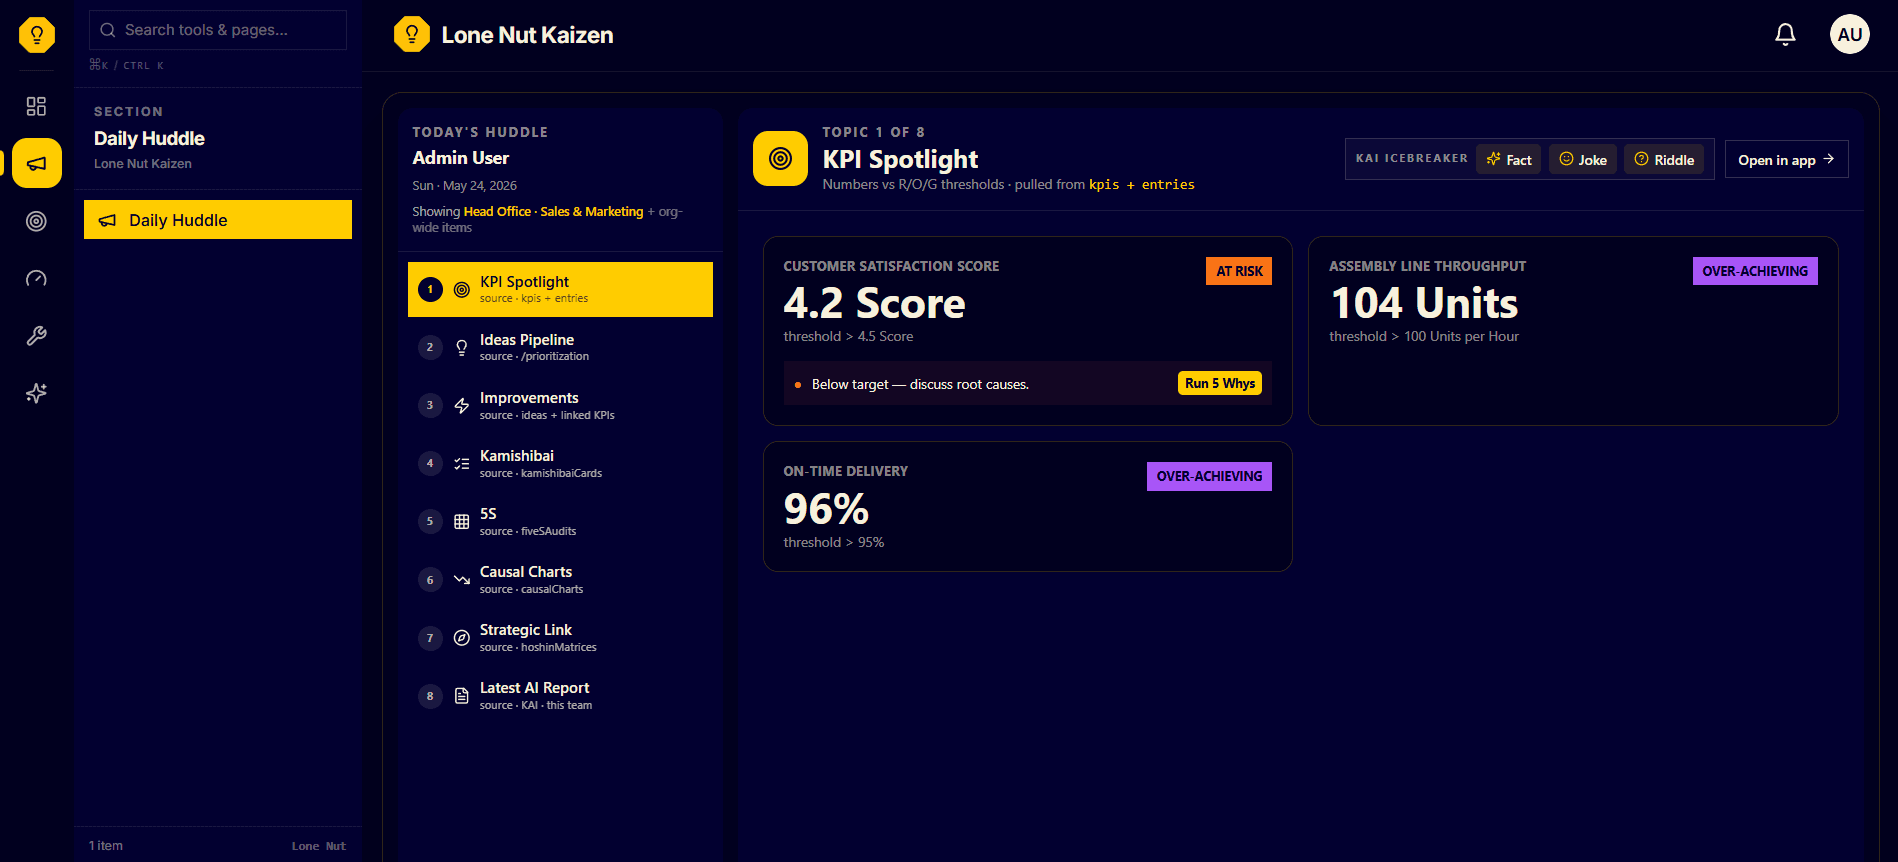The image size is (1898, 862).
Task: Open the AU user avatar menu
Action: tap(1850, 34)
